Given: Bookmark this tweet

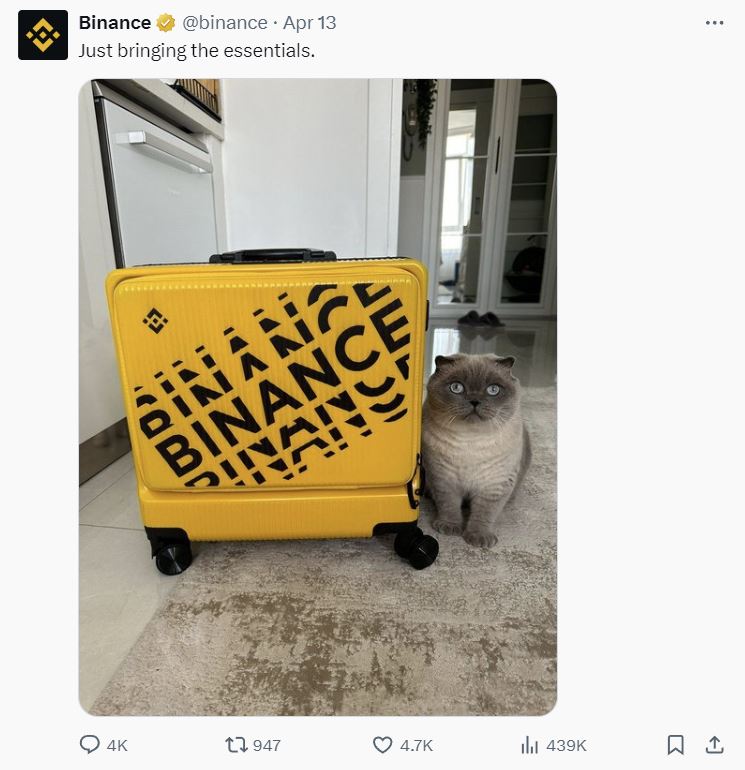Looking at the screenshot, I should click(x=675, y=745).
